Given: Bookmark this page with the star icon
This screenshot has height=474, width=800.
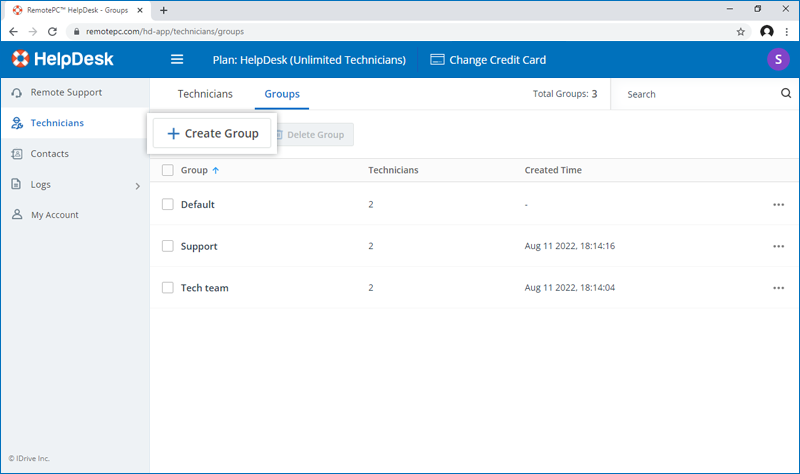Looking at the screenshot, I should click(x=740, y=31).
